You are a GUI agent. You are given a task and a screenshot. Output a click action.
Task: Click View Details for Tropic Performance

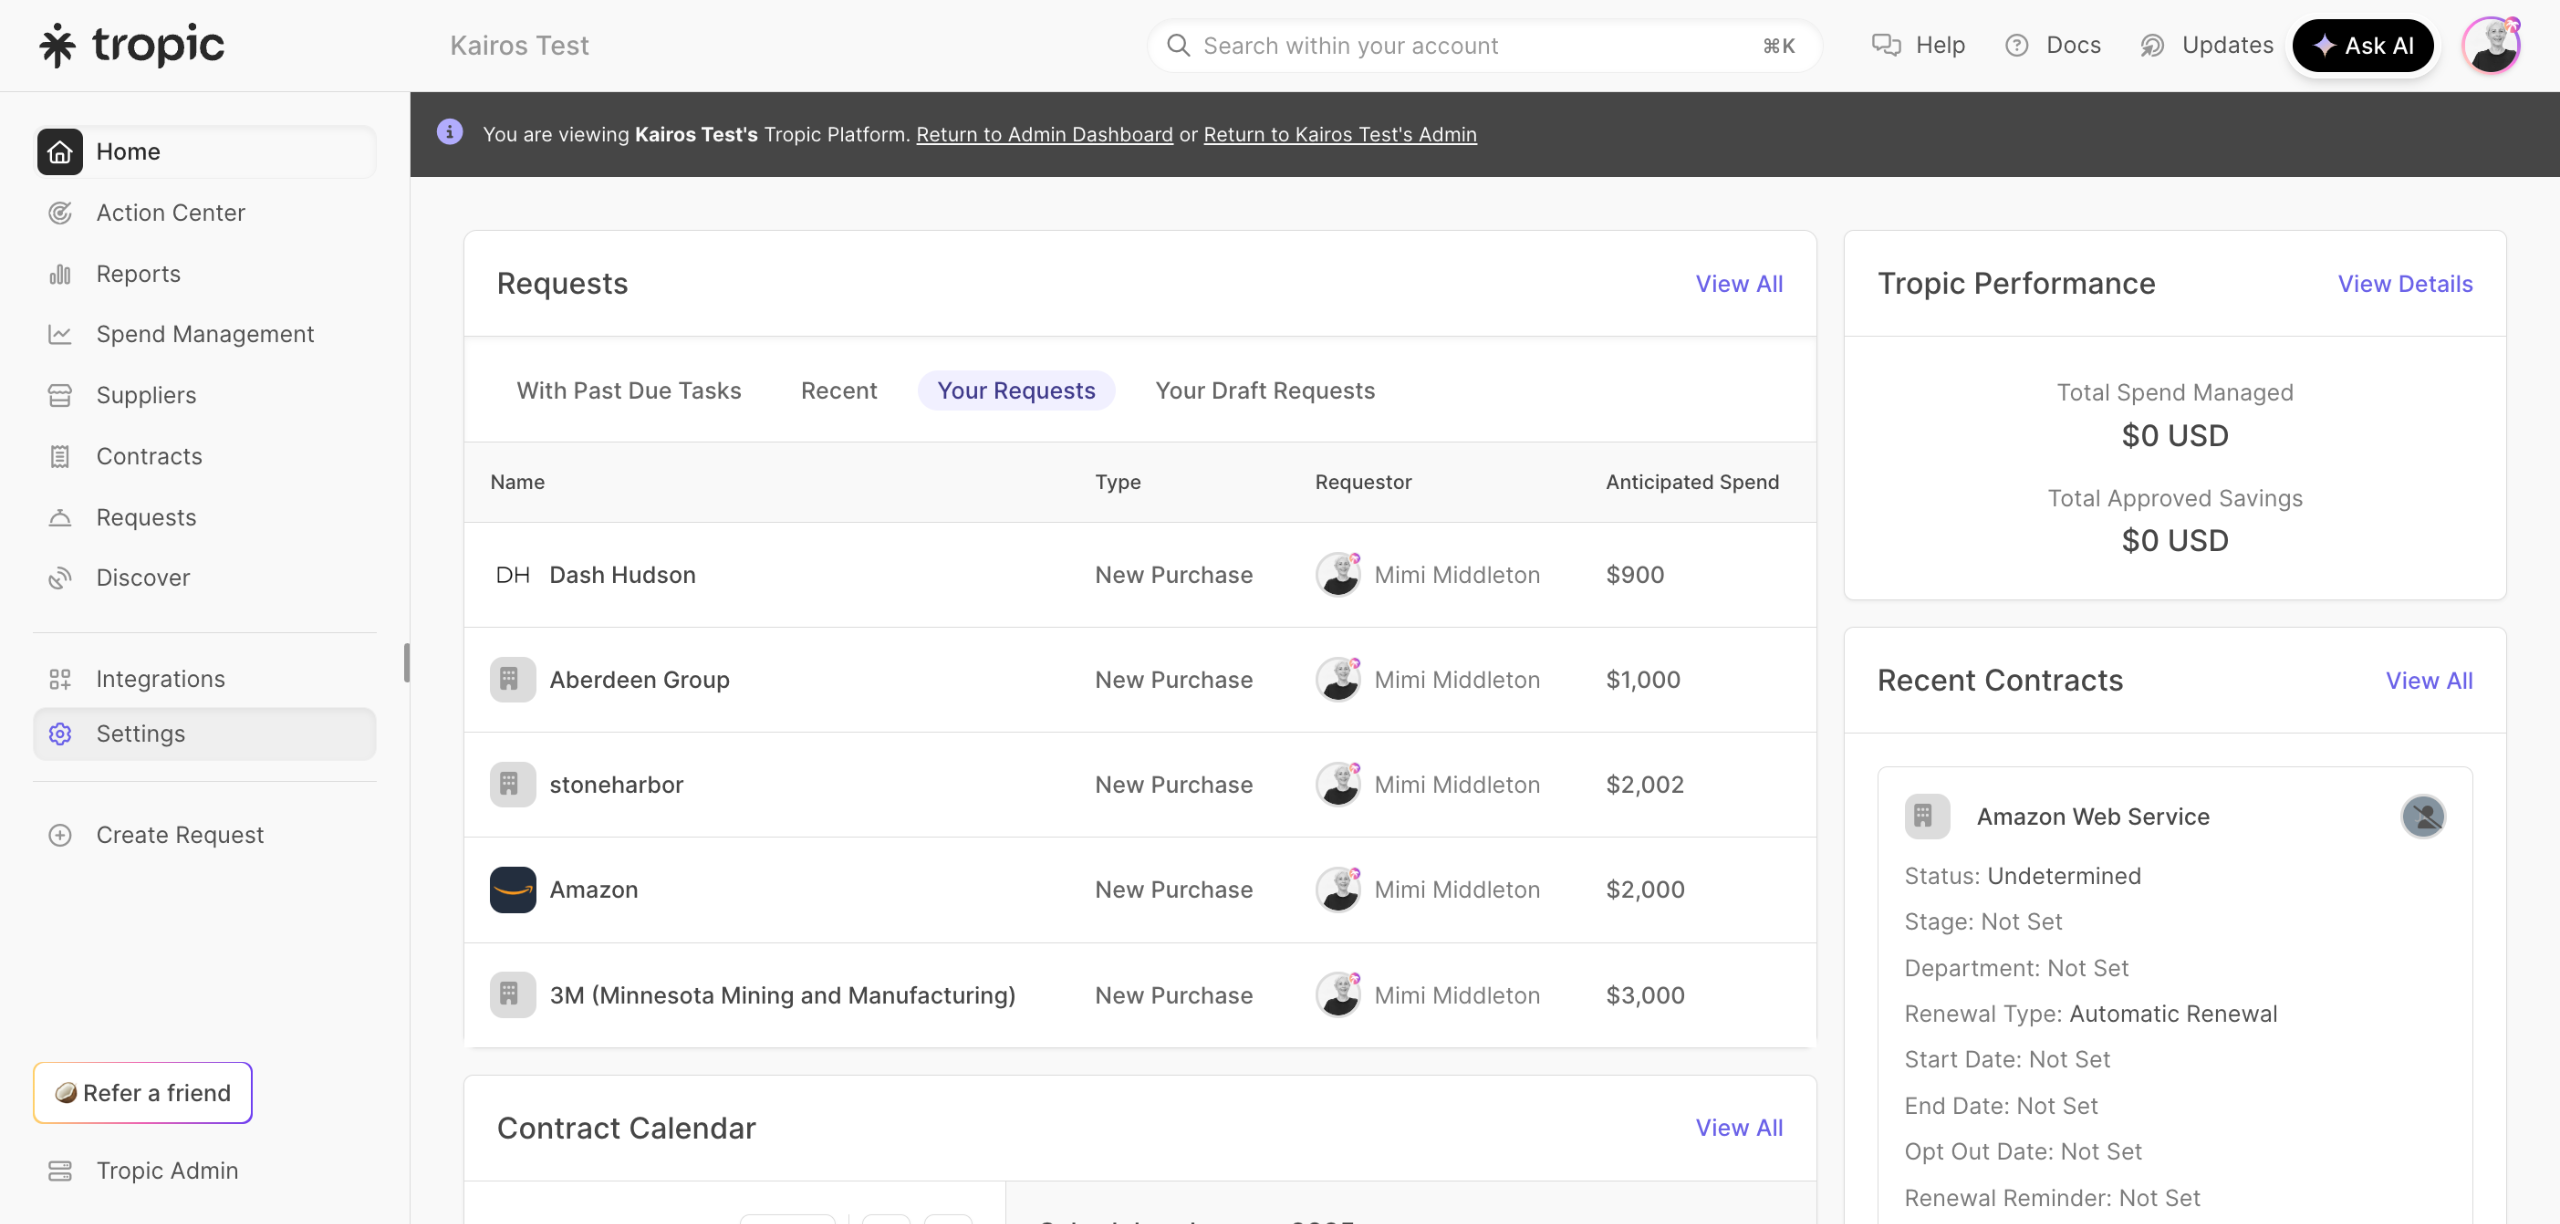2404,284
